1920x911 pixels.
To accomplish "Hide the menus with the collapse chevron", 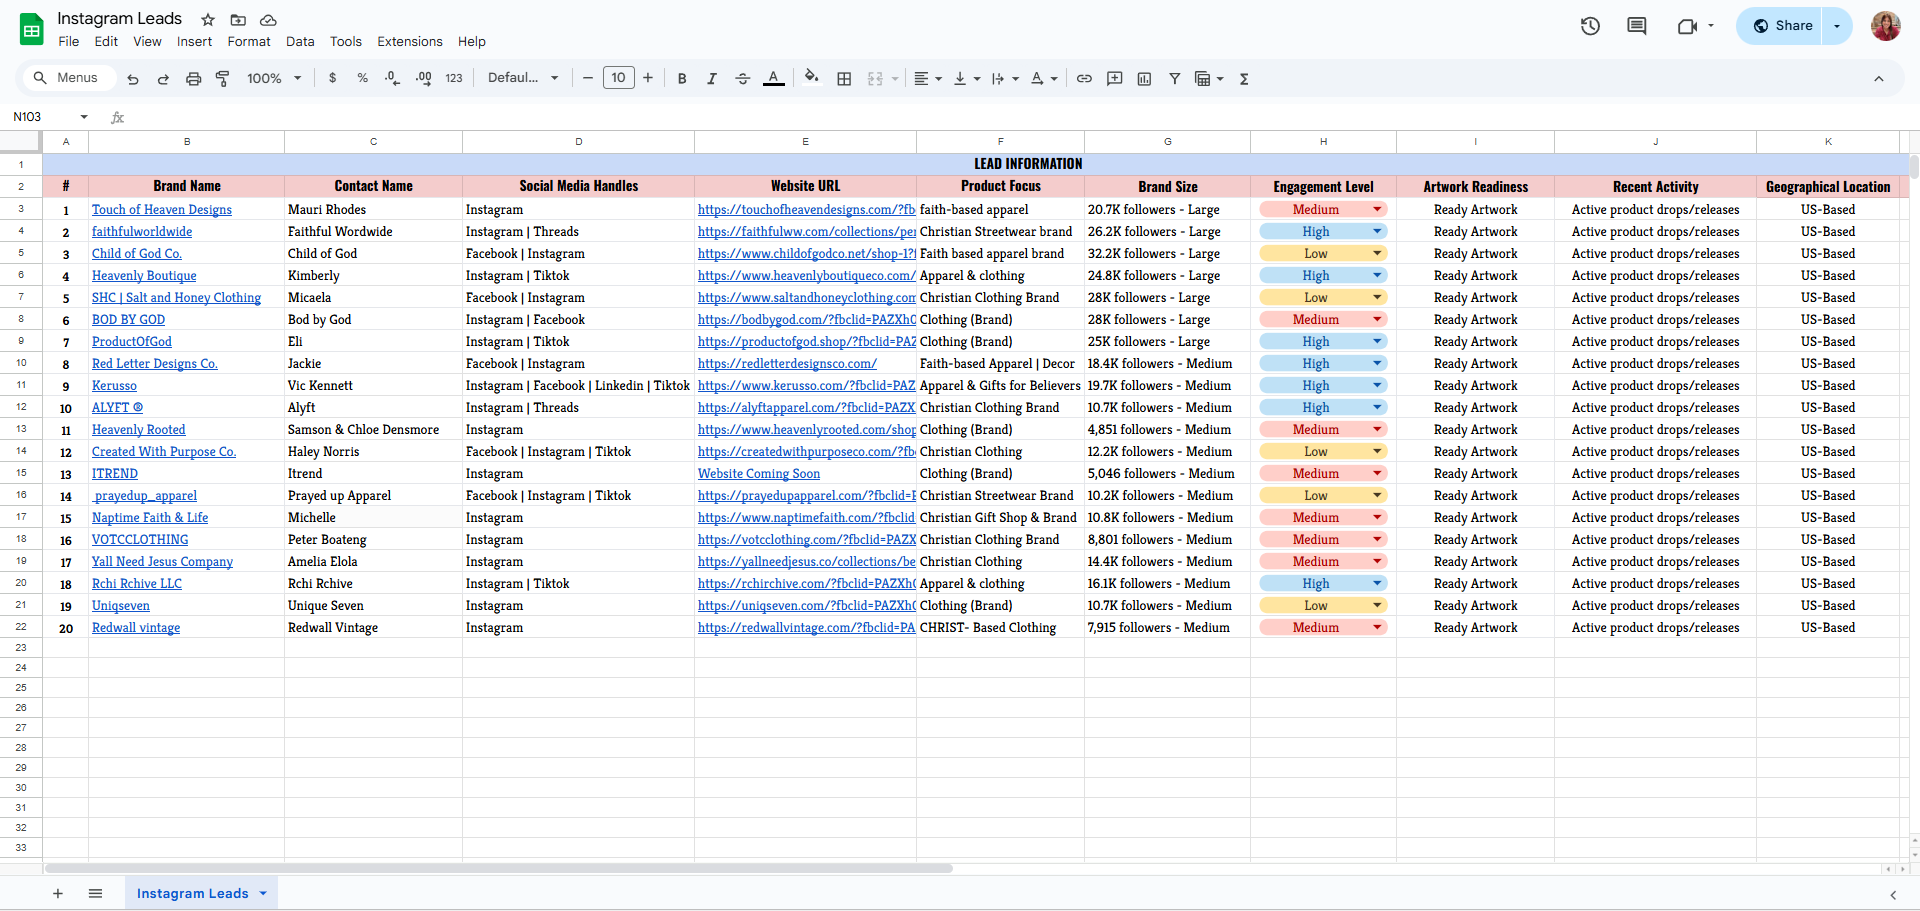I will pos(1879,79).
